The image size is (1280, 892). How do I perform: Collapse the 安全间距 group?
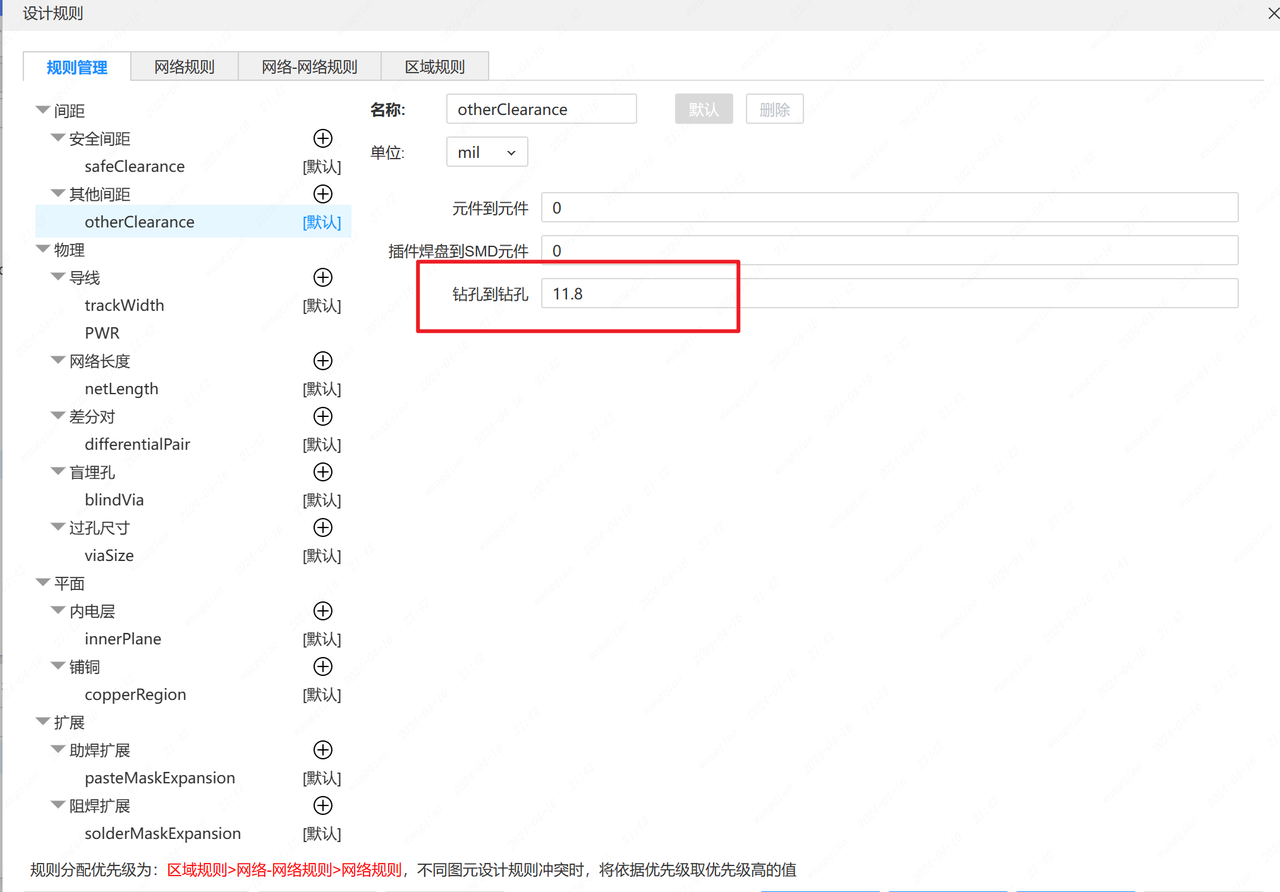pyautogui.click(x=58, y=138)
